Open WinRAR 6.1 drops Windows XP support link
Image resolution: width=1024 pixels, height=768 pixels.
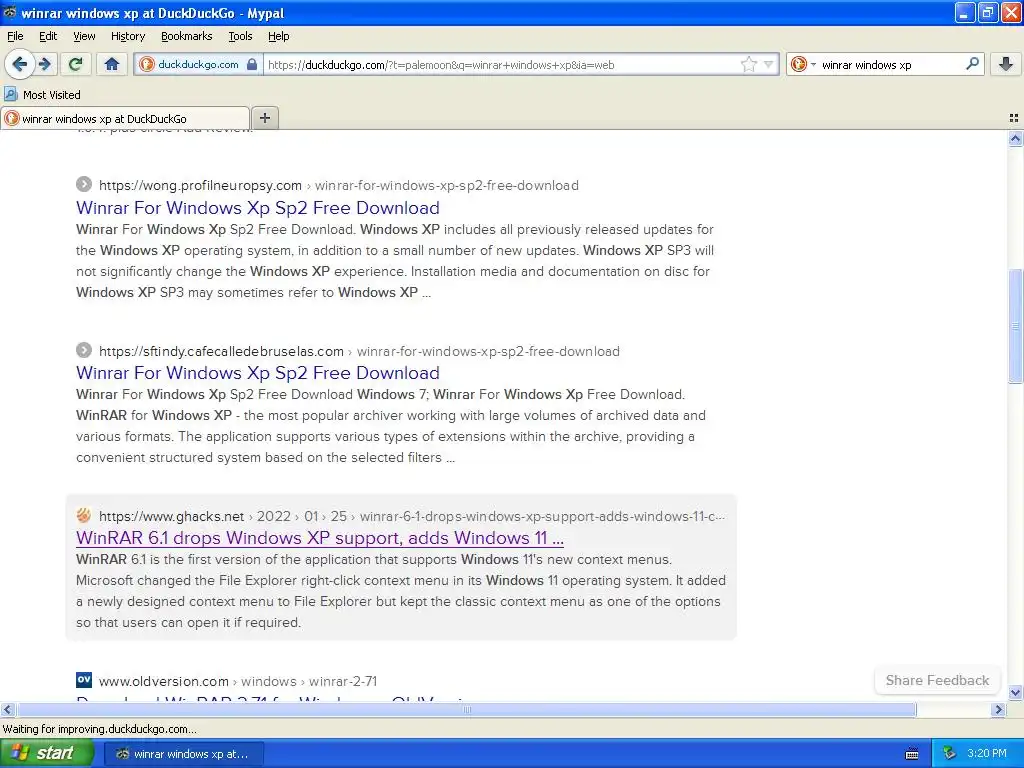pyautogui.click(x=319, y=538)
